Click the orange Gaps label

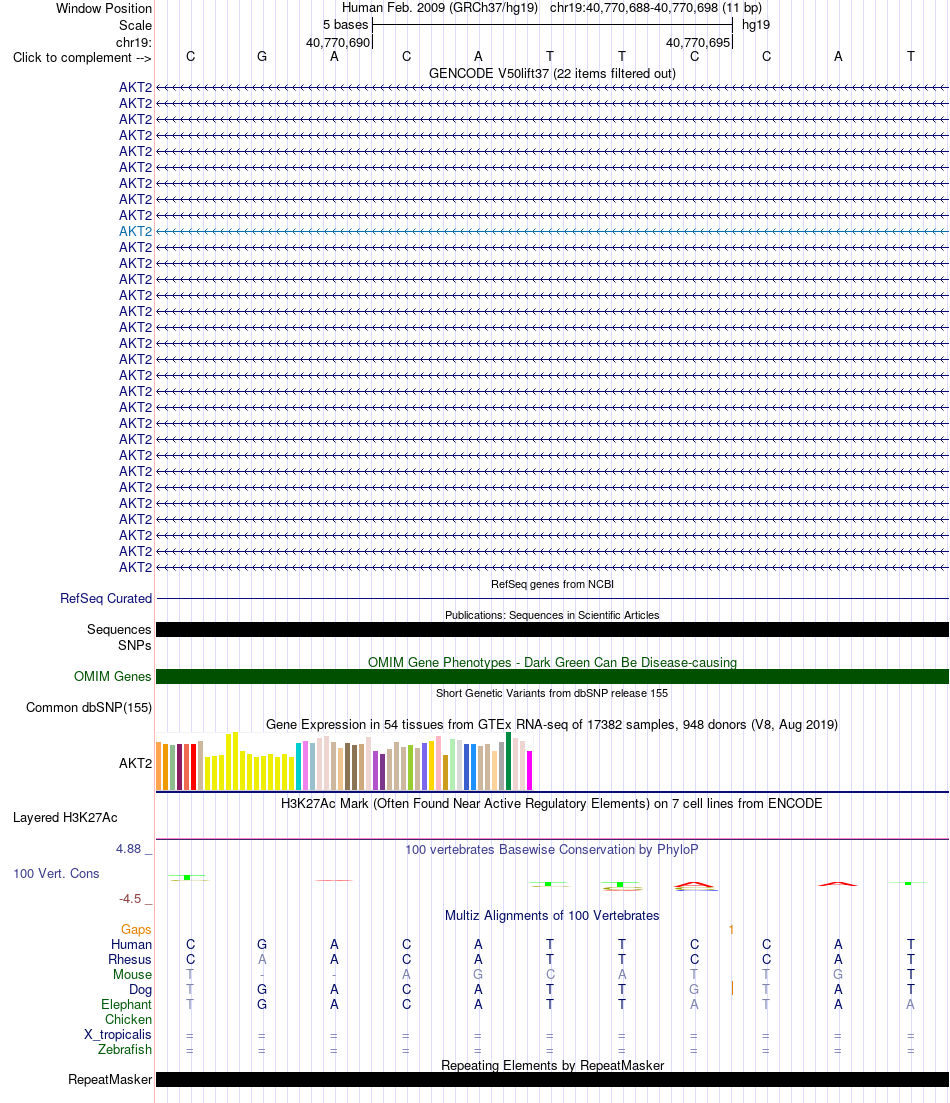pyautogui.click(x=136, y=929)
